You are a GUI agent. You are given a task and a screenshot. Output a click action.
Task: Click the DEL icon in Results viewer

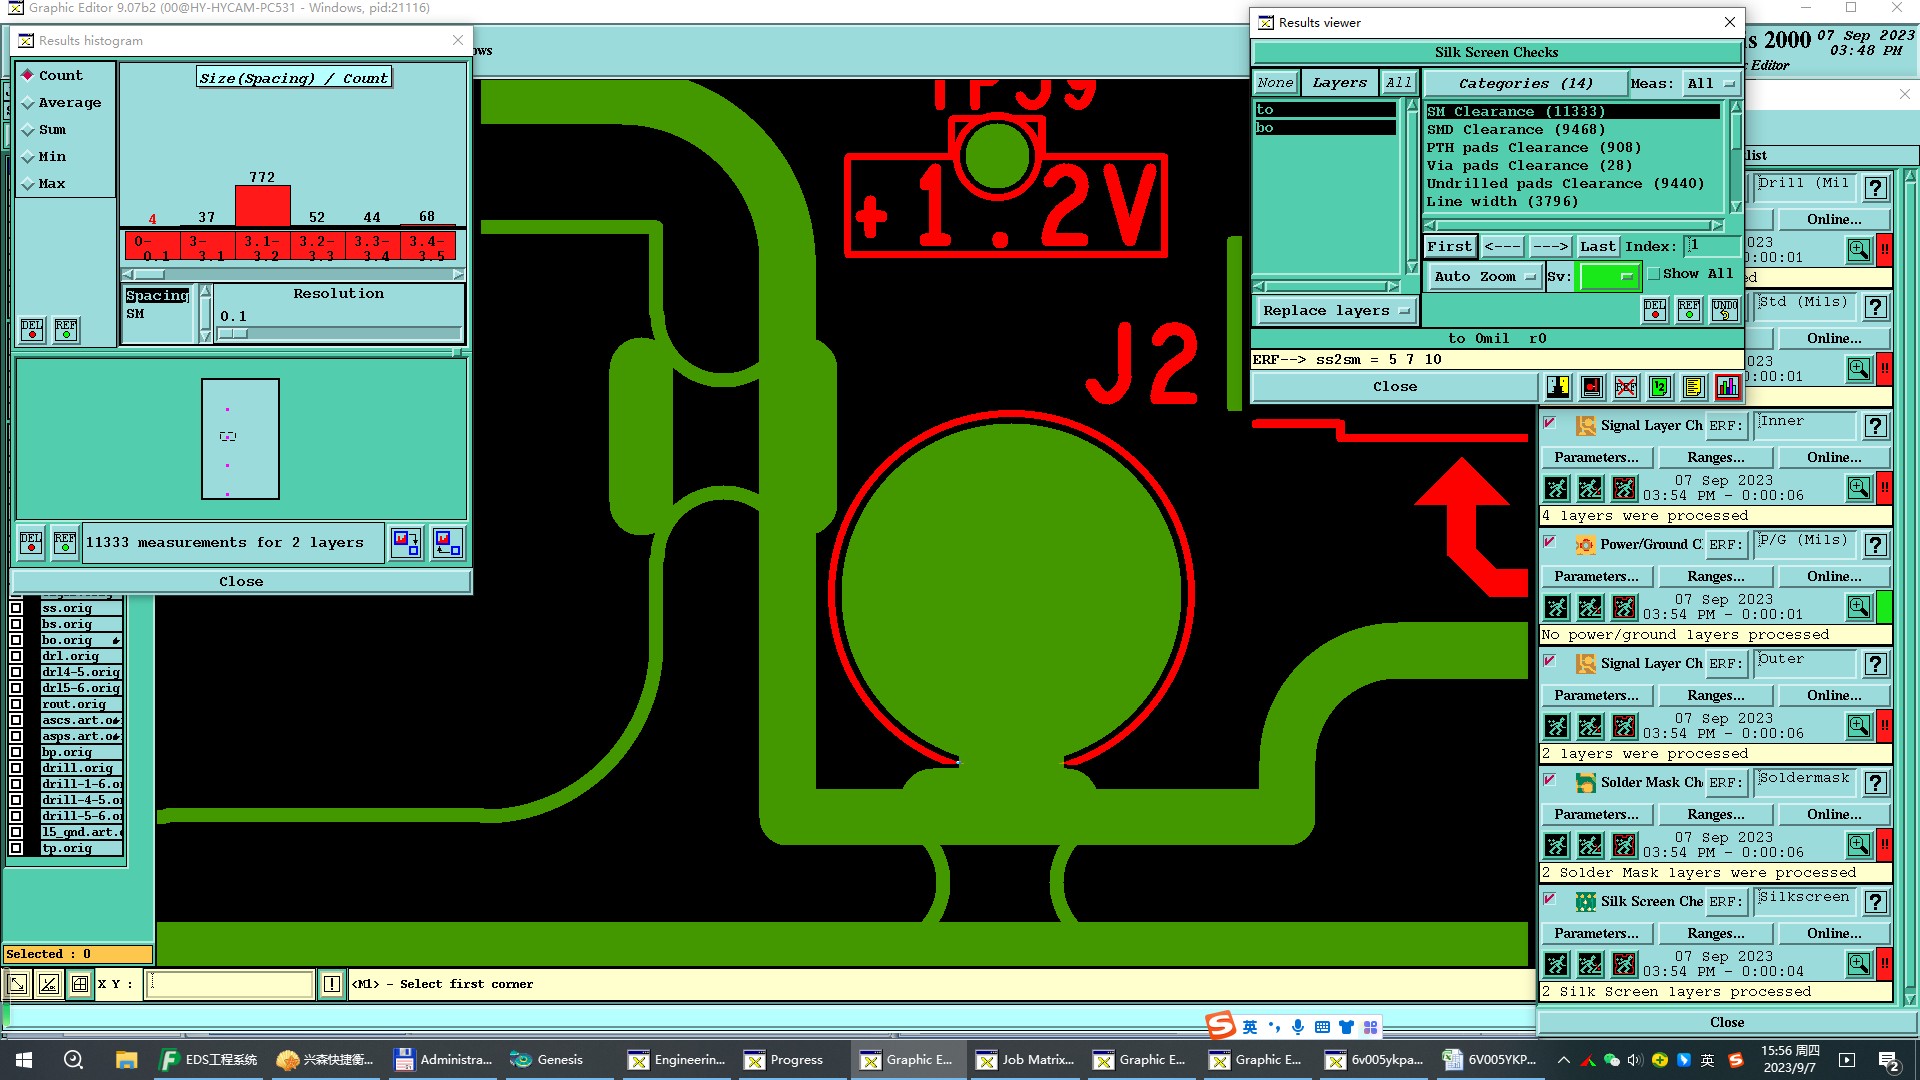1655,310
